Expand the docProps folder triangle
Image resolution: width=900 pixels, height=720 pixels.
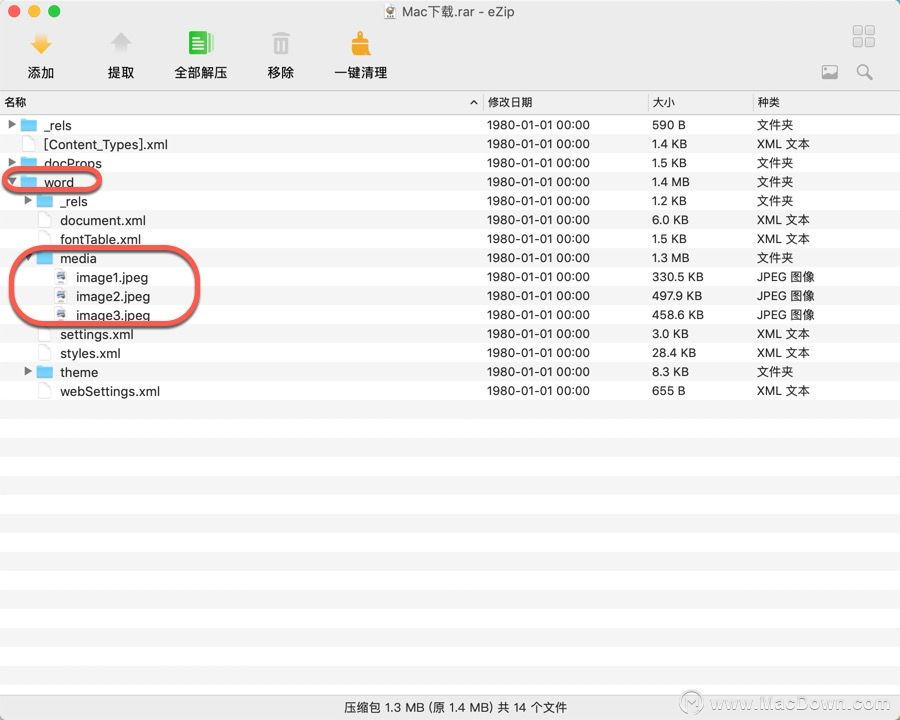click(x=12, y=162)
